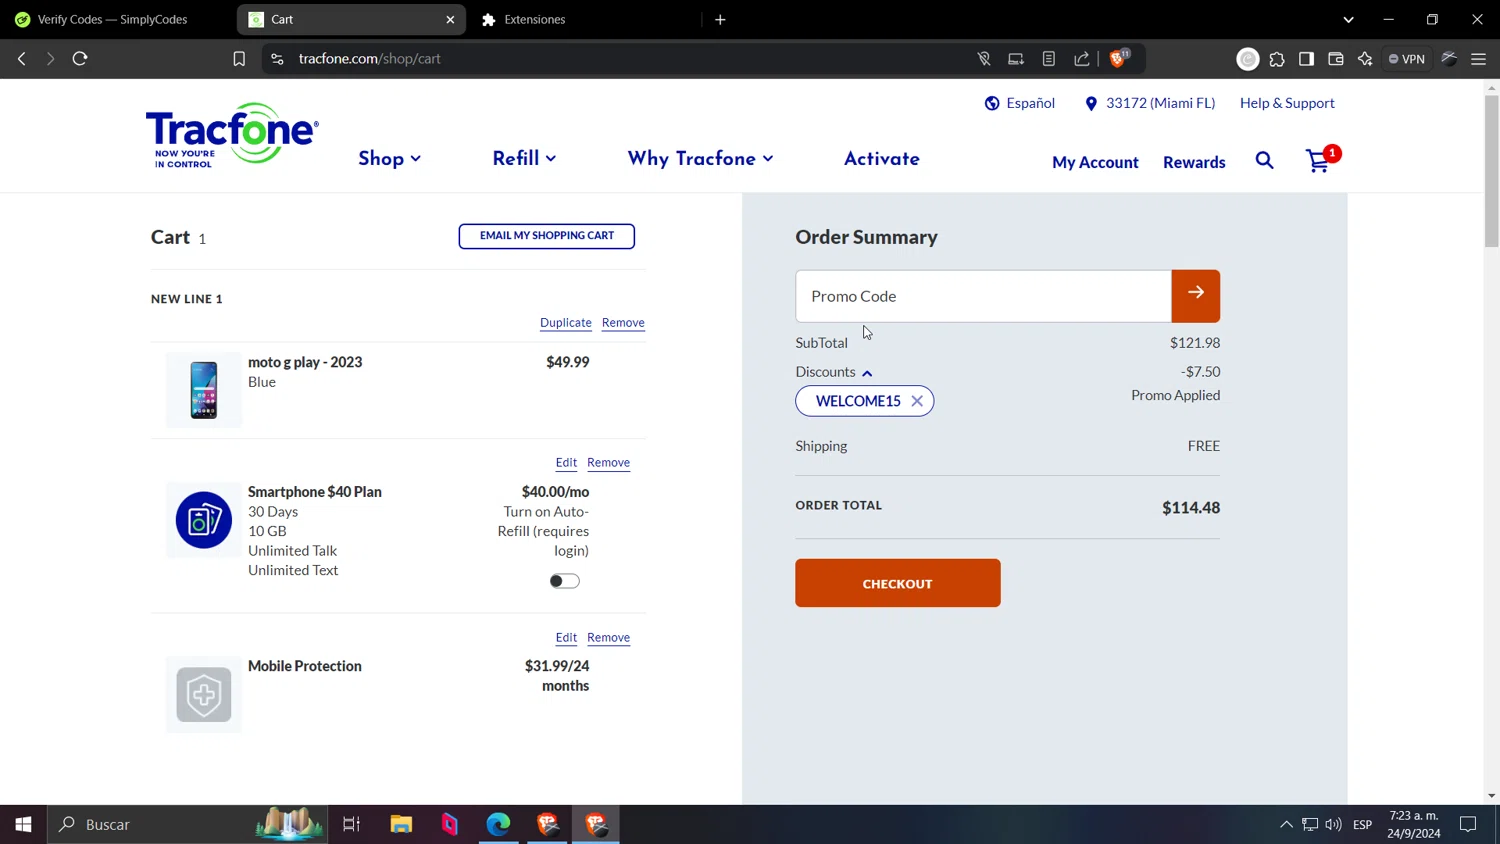Click the Smartphone plan thumbnail

204,520
